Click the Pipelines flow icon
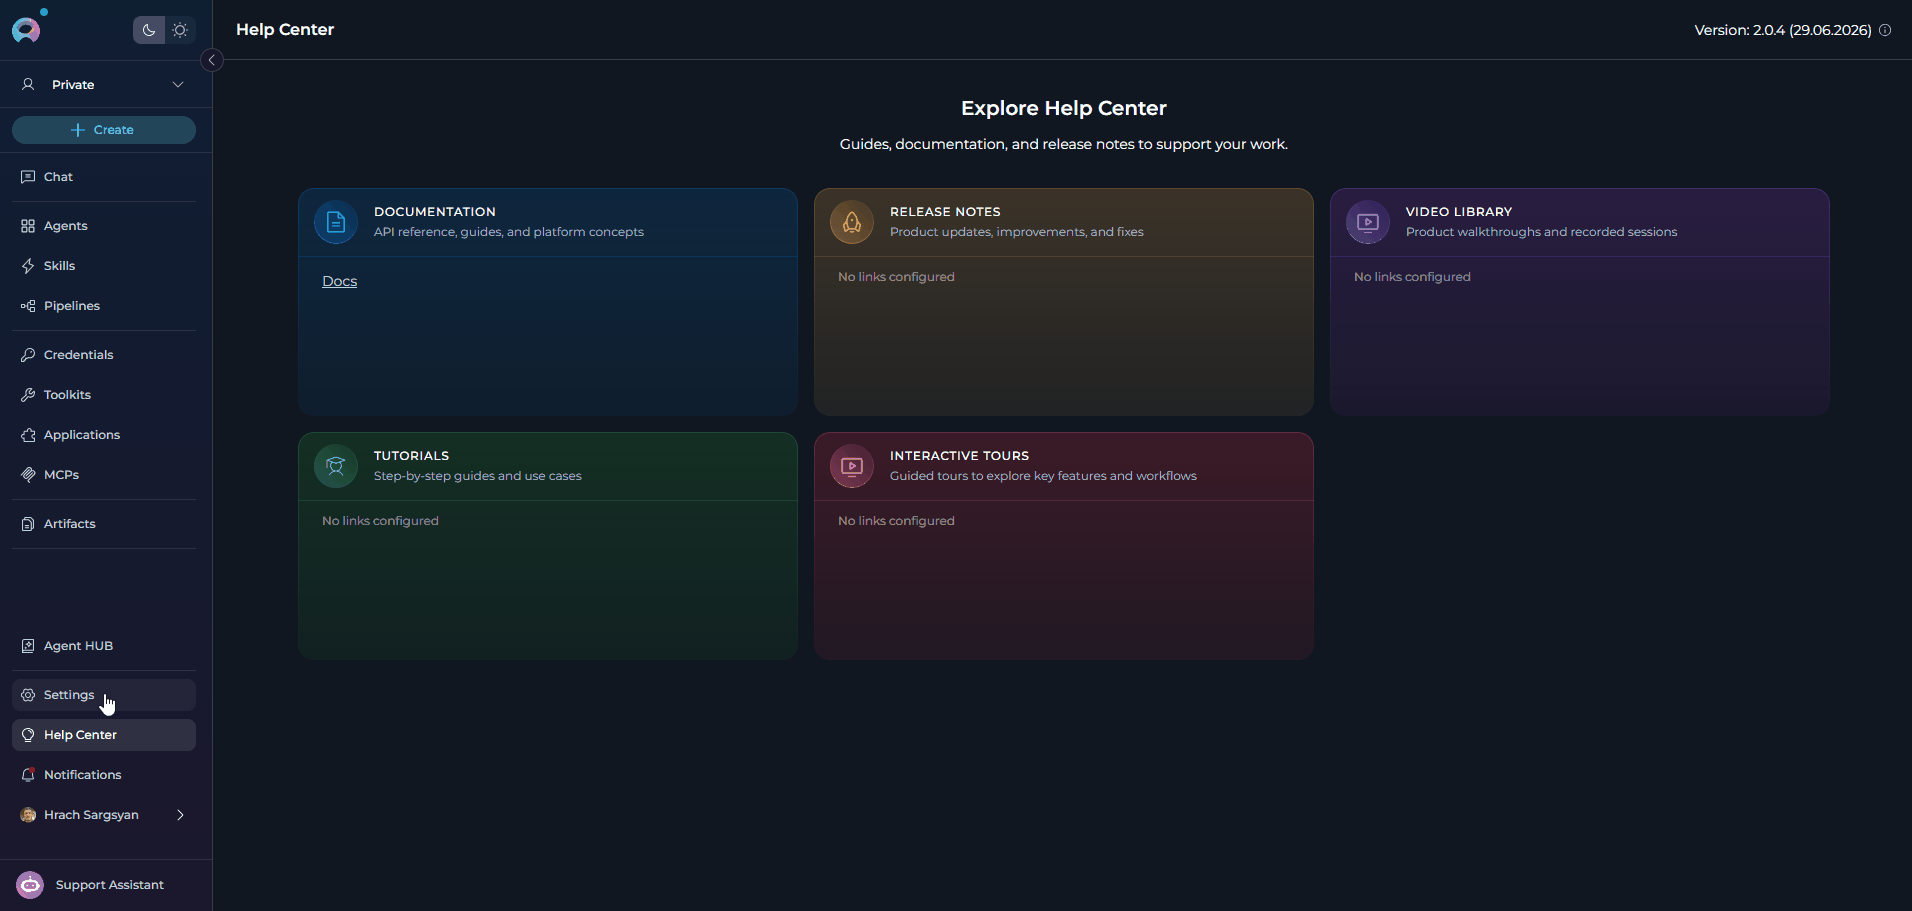Viewport: 1912px width, 911px height. [28, 306]
